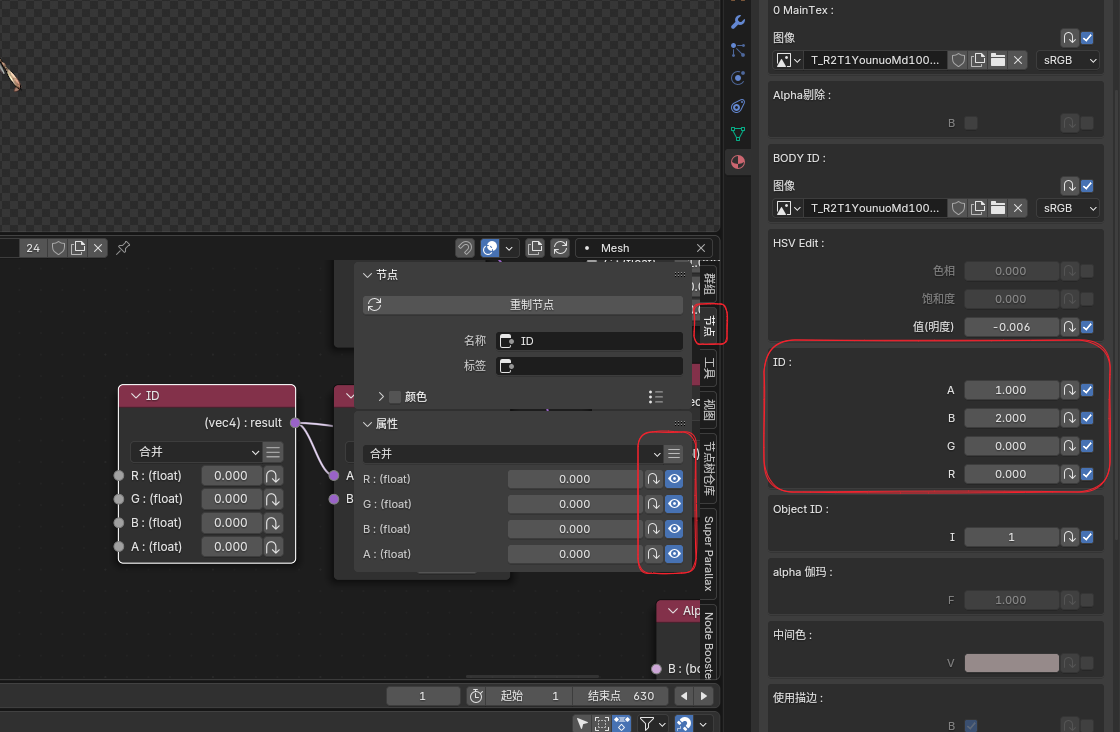Toggle eye visibility for R float property
The image size is (1120, 732).
674,479
